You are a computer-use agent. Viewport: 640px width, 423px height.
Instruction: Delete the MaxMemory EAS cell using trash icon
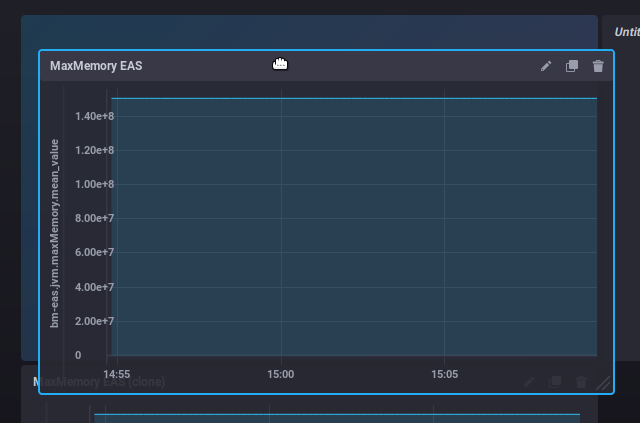coord(598,66)
